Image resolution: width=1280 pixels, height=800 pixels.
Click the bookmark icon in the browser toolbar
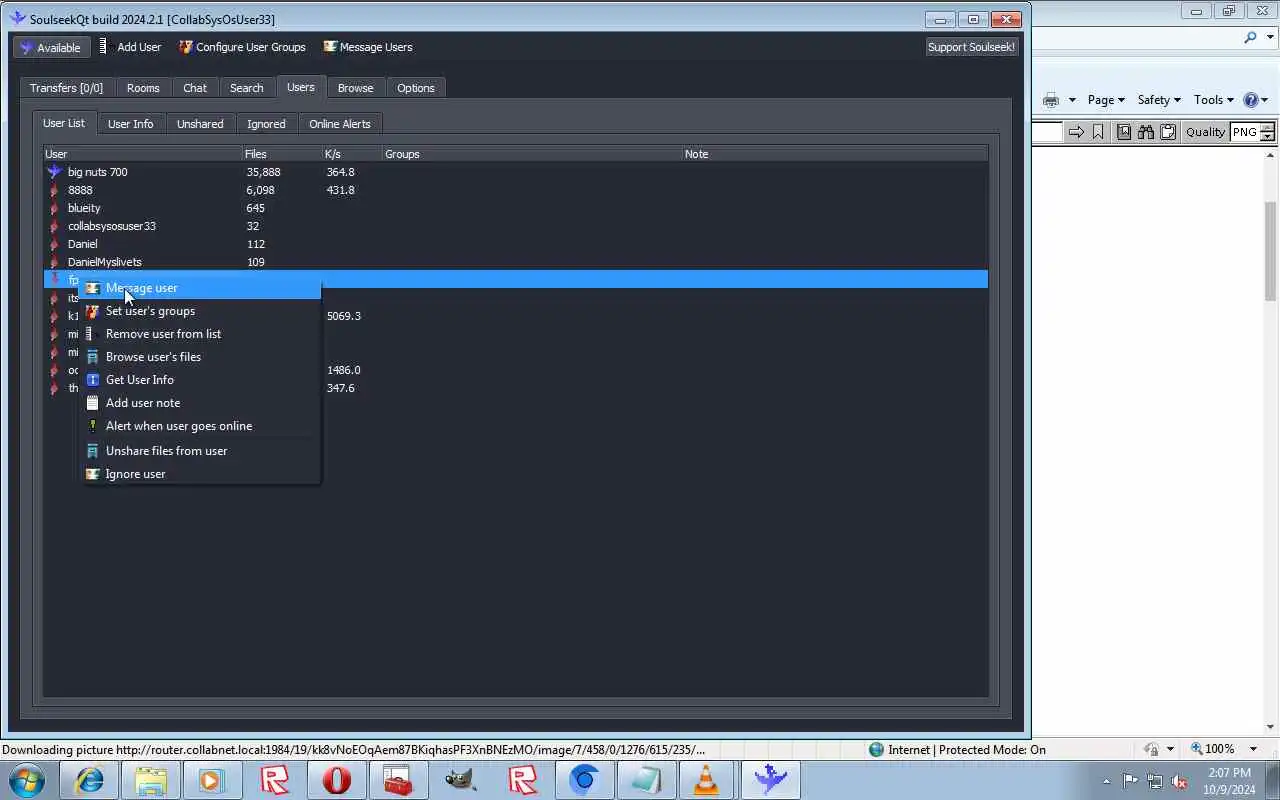tap(1098, 132)
